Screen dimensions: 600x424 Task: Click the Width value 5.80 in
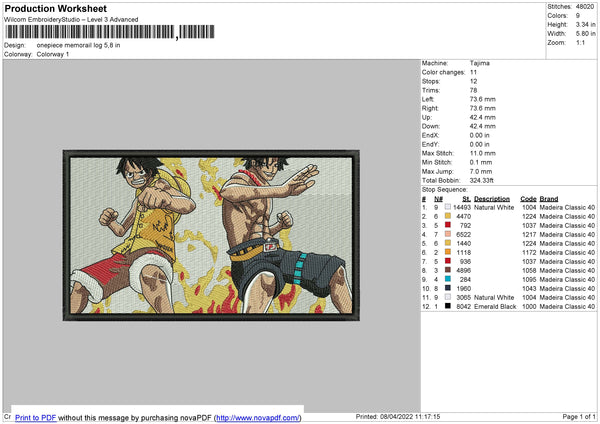586,34
